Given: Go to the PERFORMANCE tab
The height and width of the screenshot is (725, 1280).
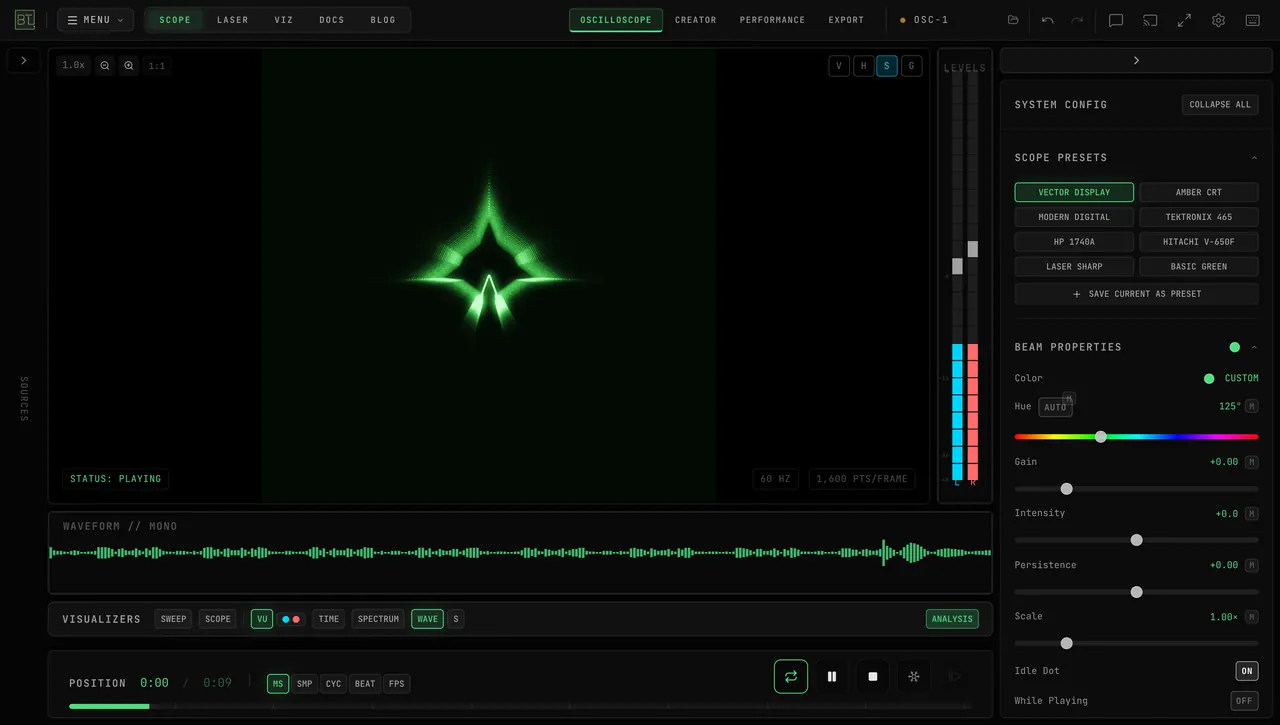Looking at the screenshot, I should click(772, 20).
